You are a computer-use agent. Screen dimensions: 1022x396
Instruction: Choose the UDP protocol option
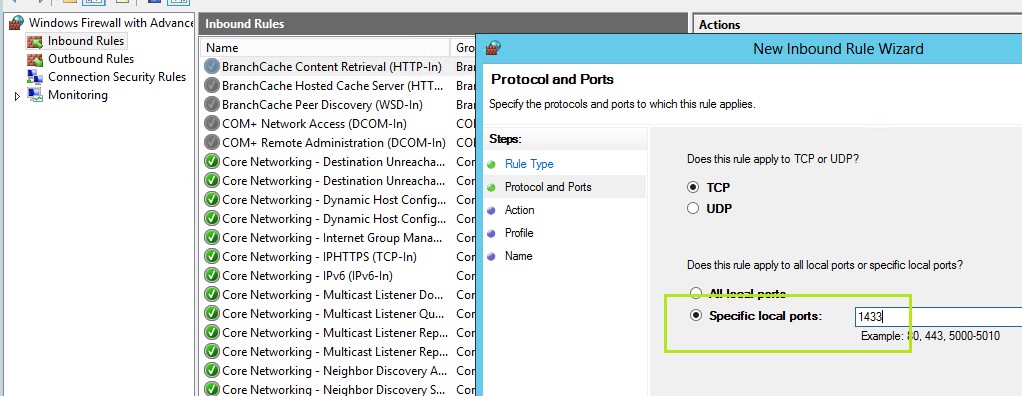[x=694, y=209]
